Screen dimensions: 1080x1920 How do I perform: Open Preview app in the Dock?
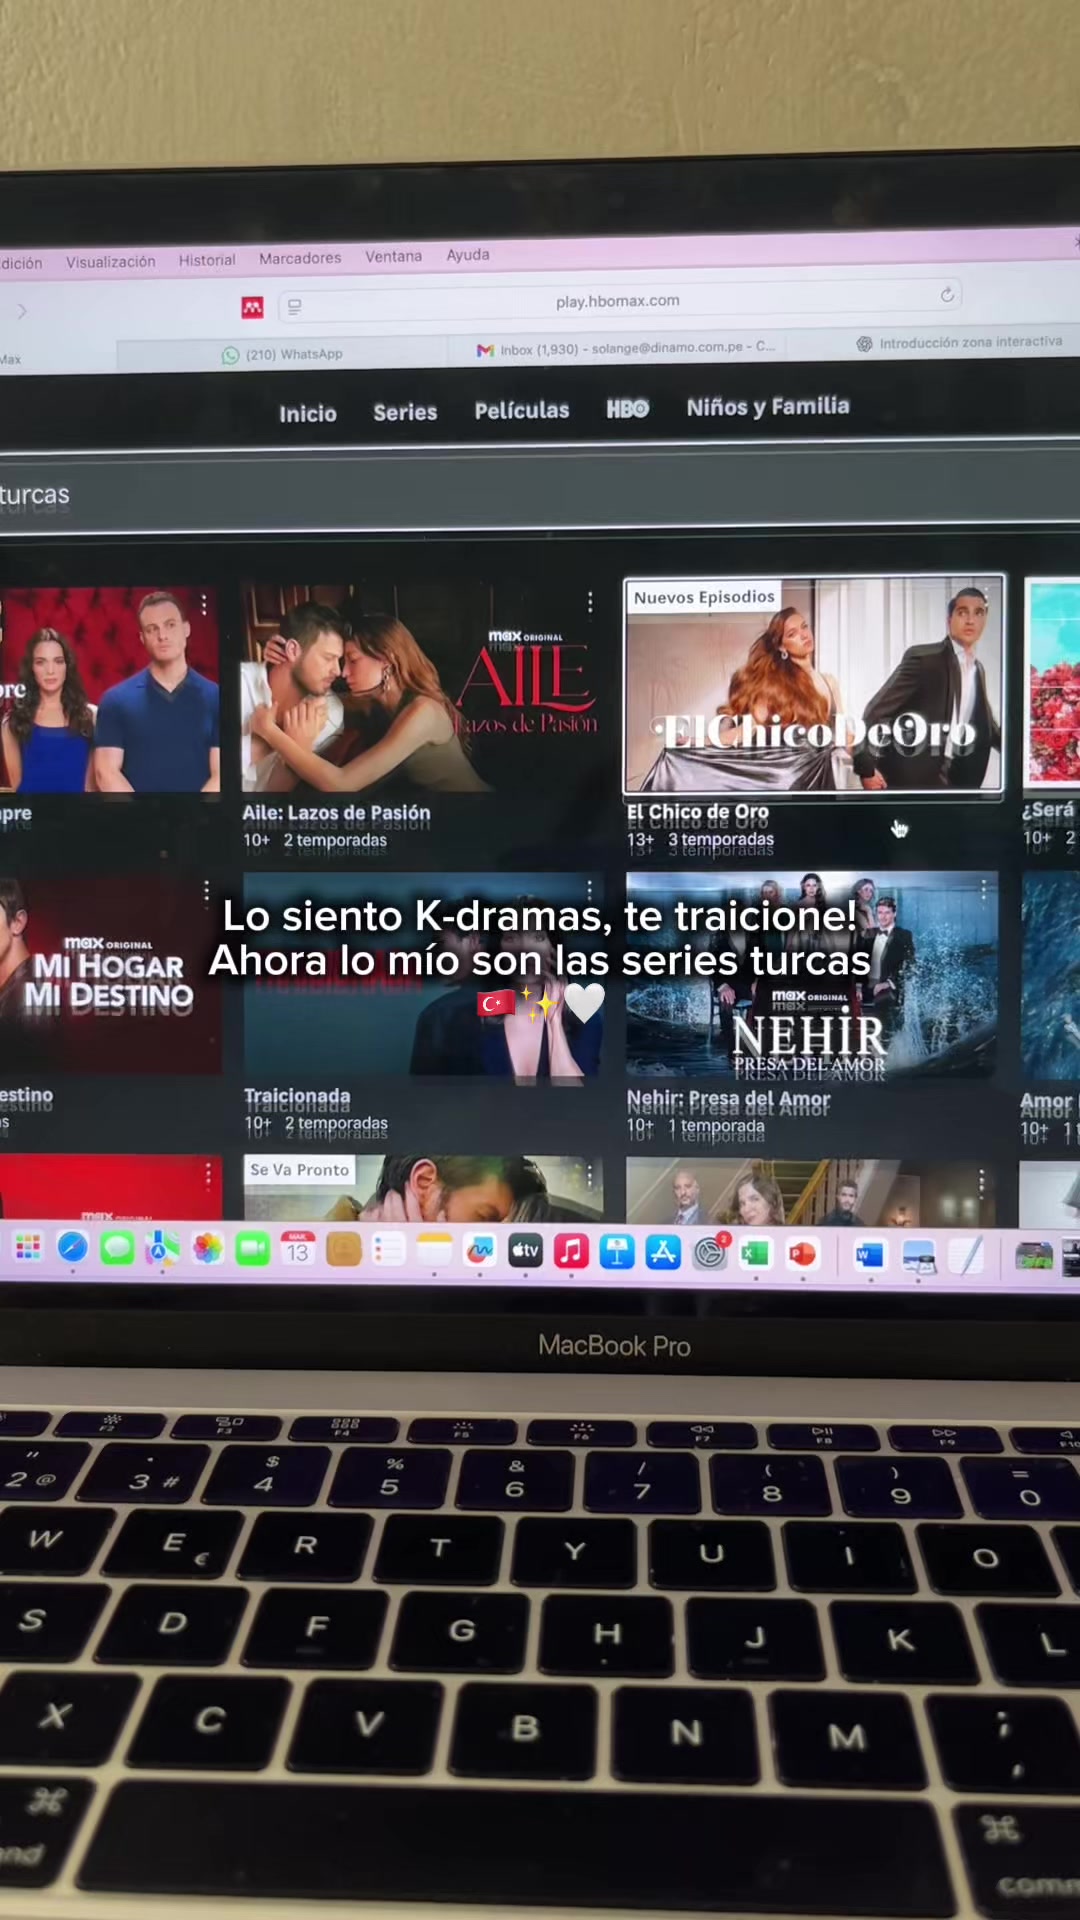tap(918, 1255)
